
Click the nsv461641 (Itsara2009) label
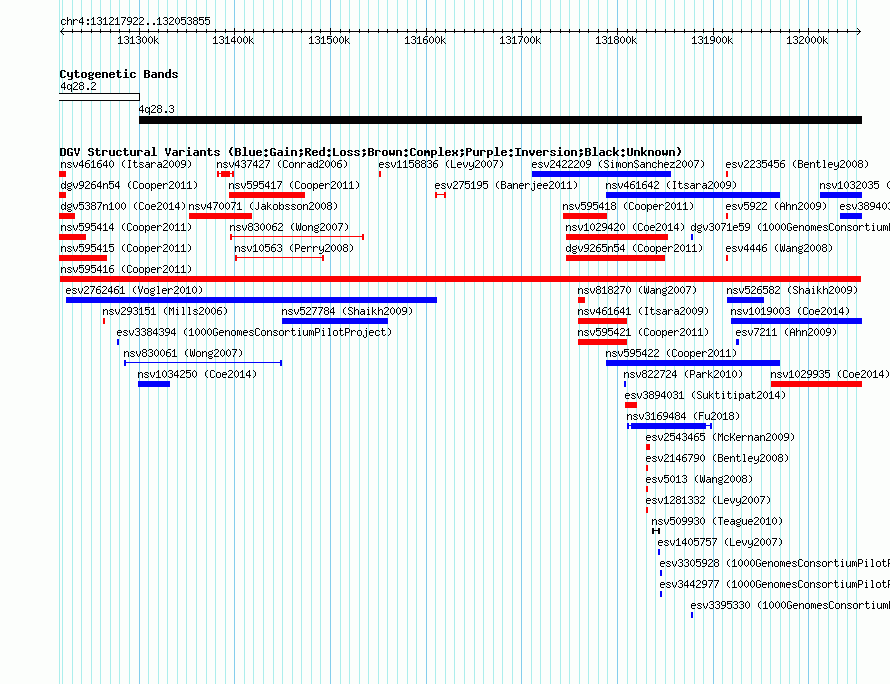pos(643,311)
